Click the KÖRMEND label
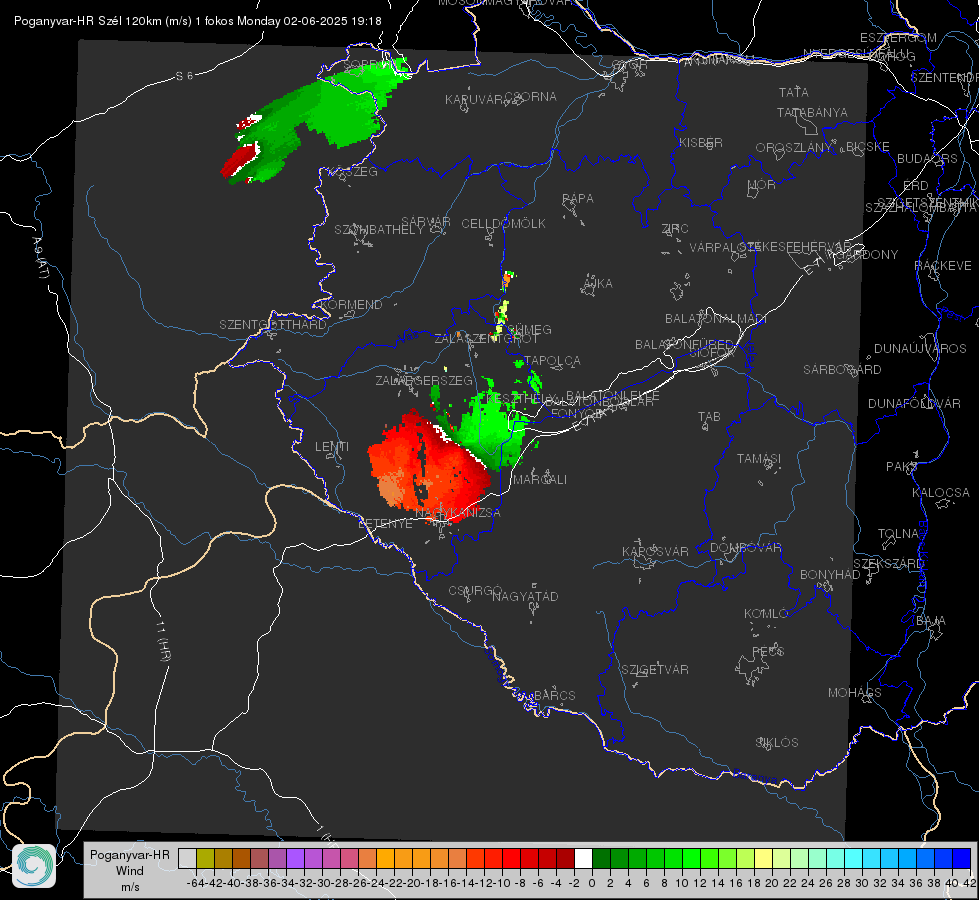This screenshot has height=900, width=979. click(351, 304)
